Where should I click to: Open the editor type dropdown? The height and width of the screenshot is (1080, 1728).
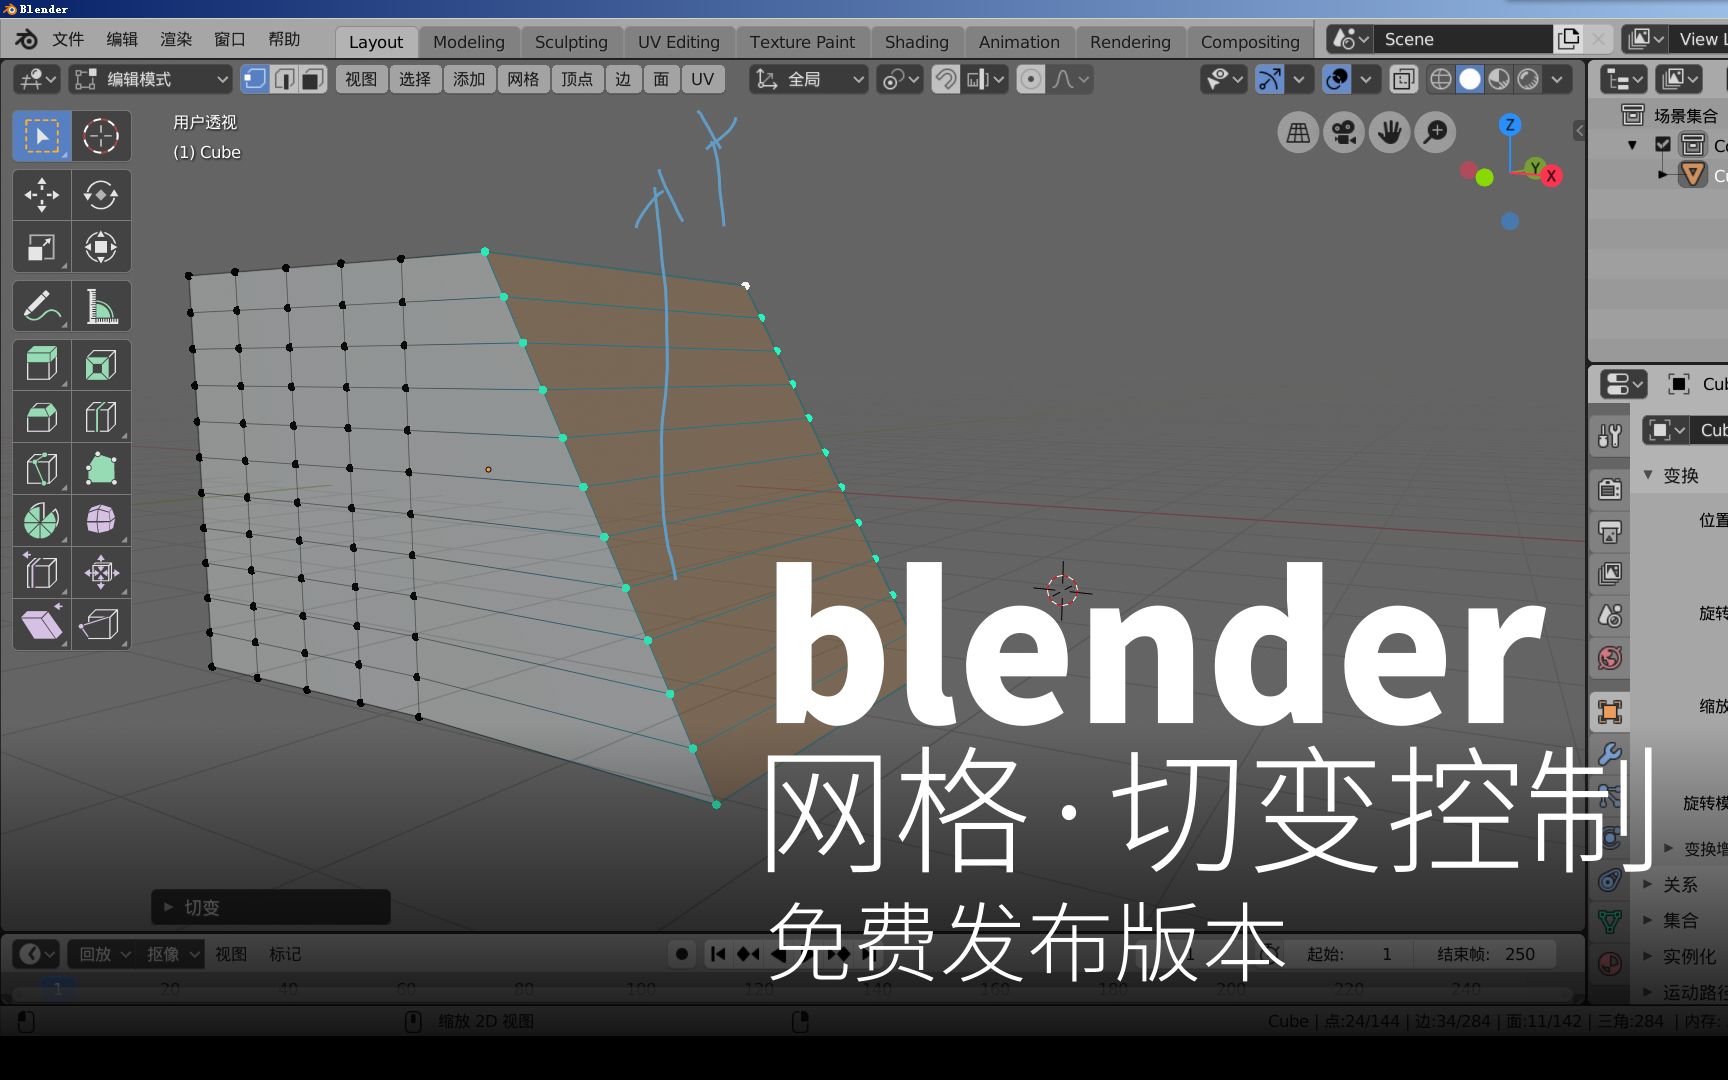[39, 79]
